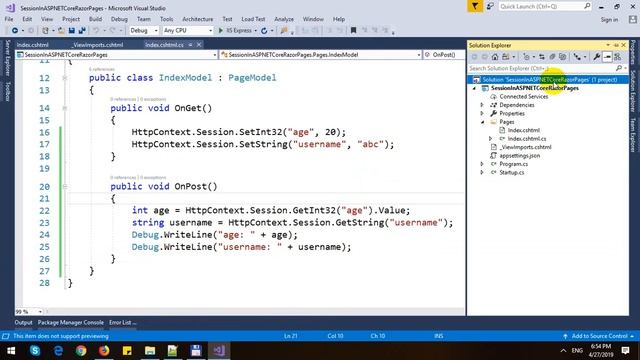
Task: Toggle bookmark on the current line
Action: pos(353,31)
